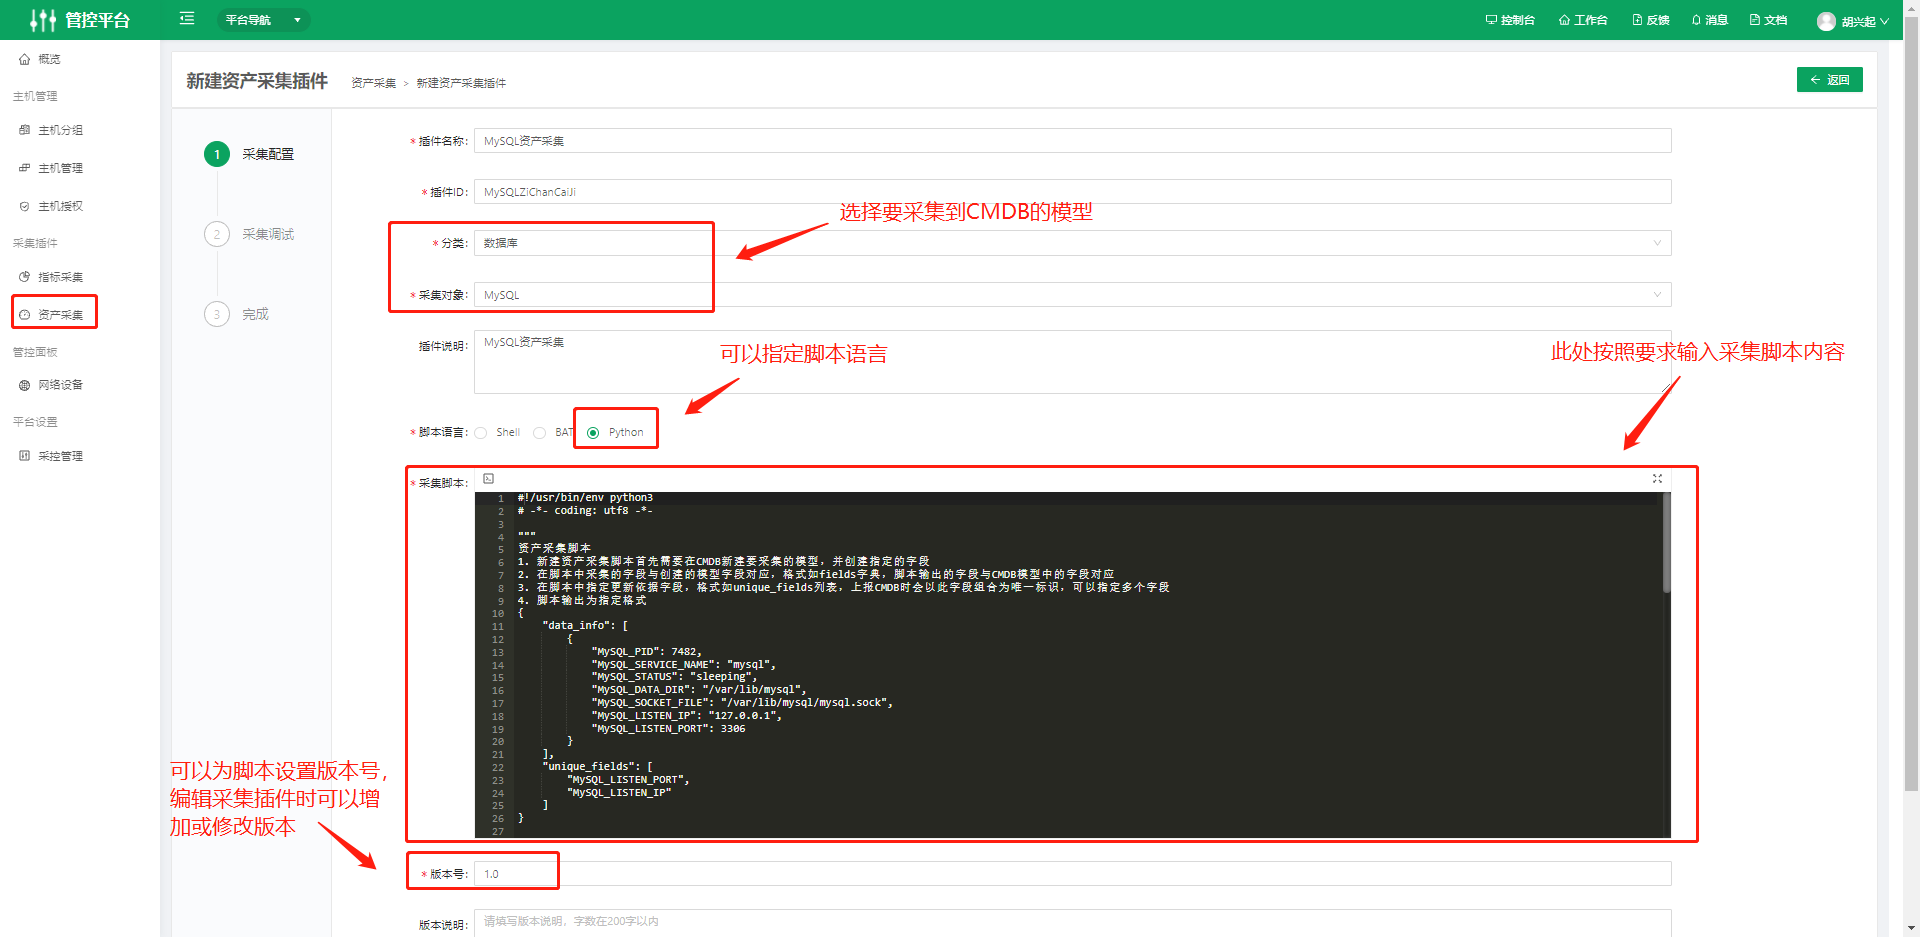Open 消息 notifications

pyautogui.click(x=1710, y=20)
